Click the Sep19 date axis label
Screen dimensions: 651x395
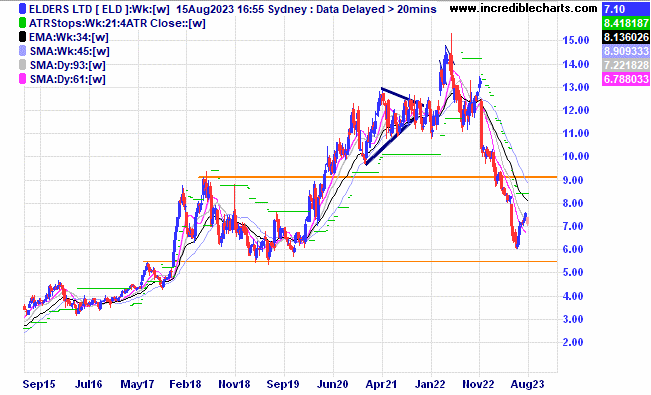coord(283,384)
